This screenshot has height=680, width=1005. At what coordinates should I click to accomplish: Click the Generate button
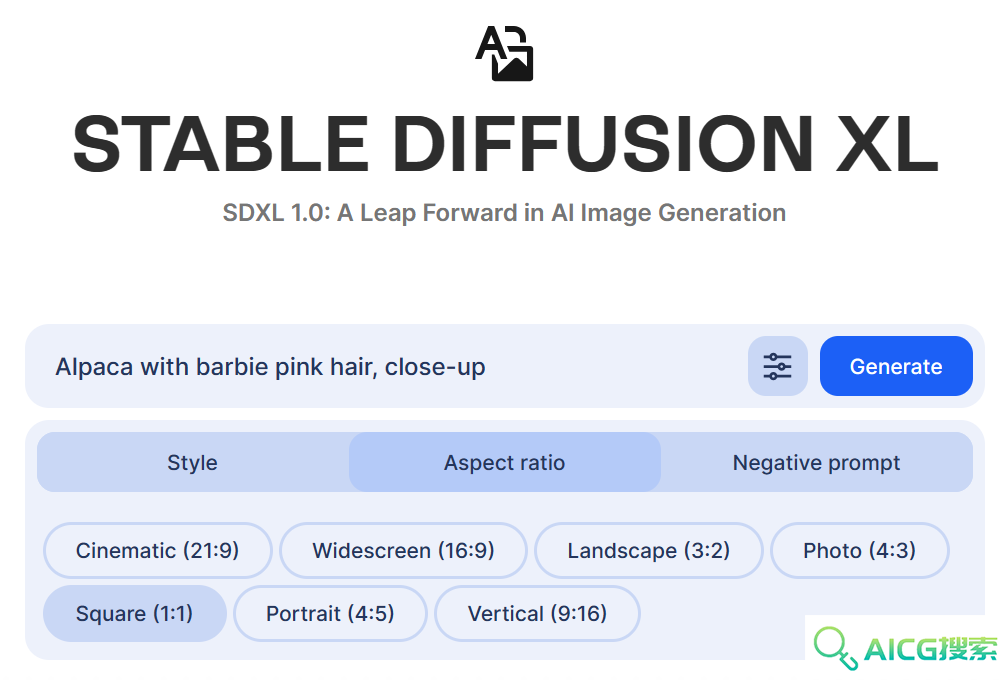(x=896, y=366)
